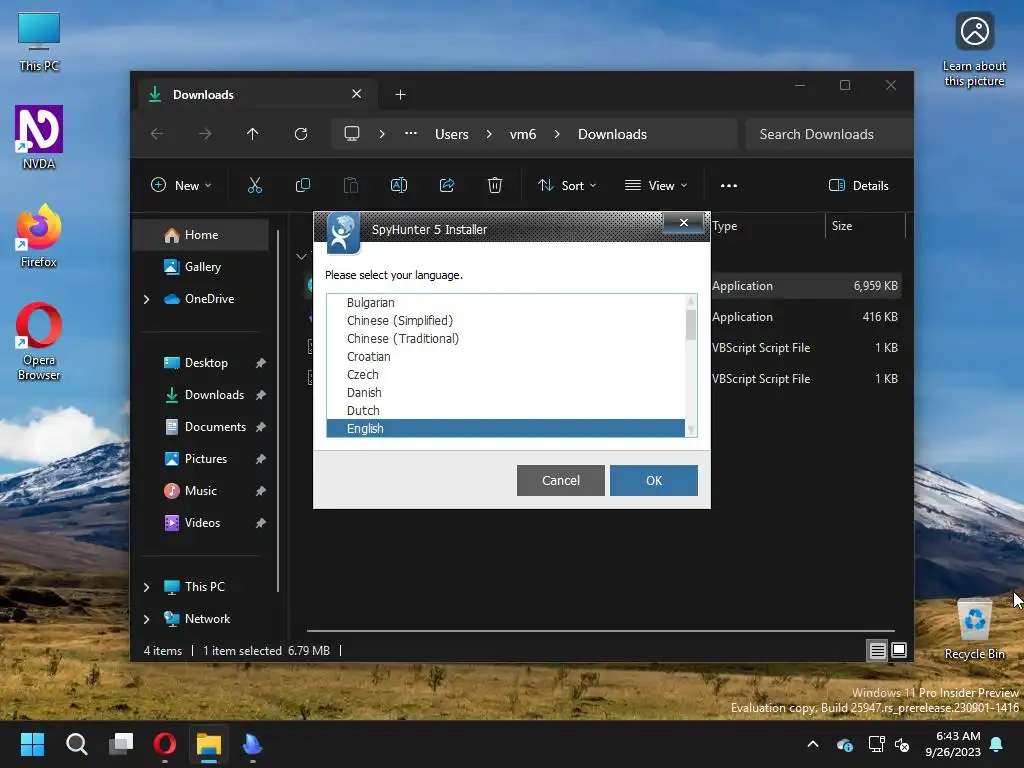Open the notifications bell in taskbar

[x=997, y=744]
